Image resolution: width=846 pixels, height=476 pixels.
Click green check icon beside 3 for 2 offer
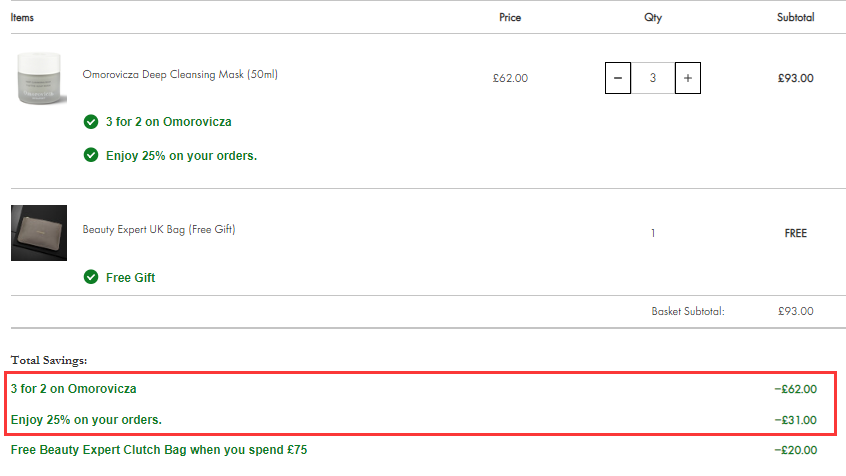pos(91,122)
